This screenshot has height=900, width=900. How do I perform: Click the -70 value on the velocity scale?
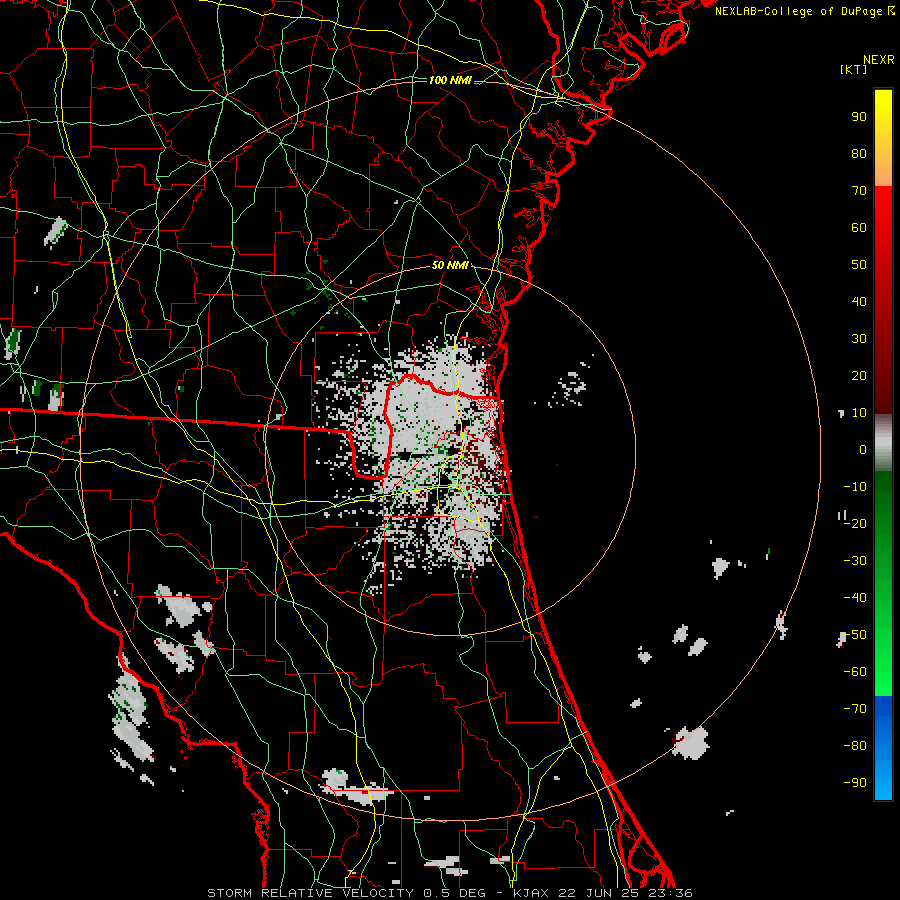pyautogui.click(x=855, y=709)
